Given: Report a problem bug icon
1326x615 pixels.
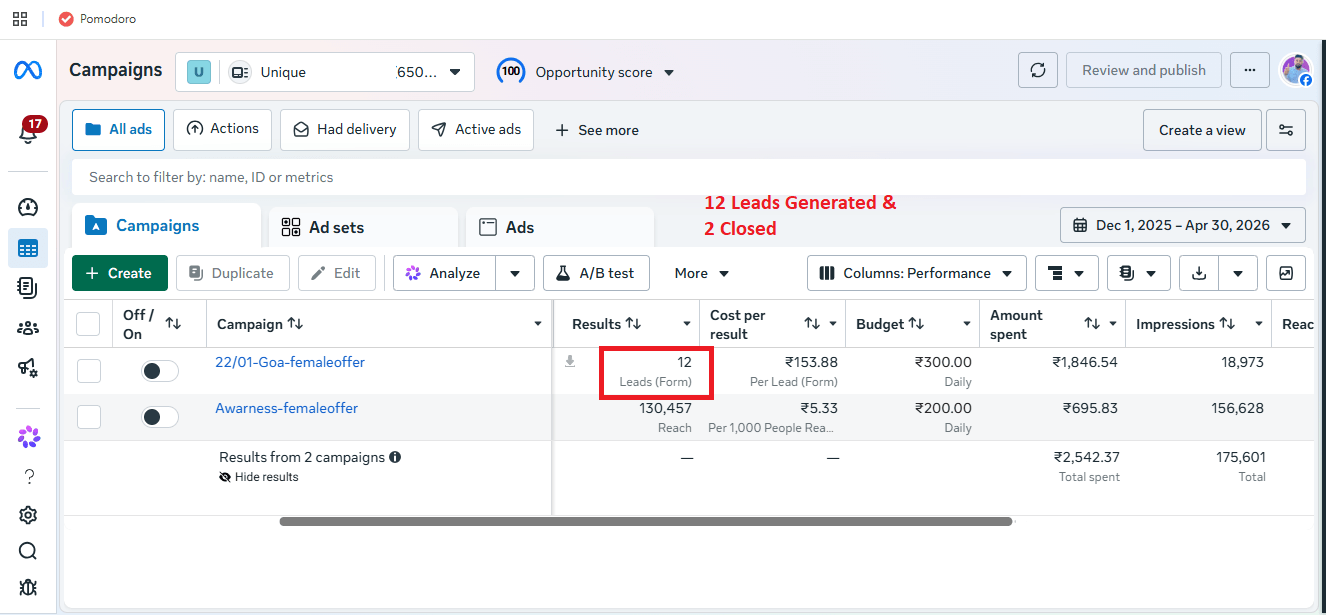Looking at the screenshot, I should (x=28, y=587).
